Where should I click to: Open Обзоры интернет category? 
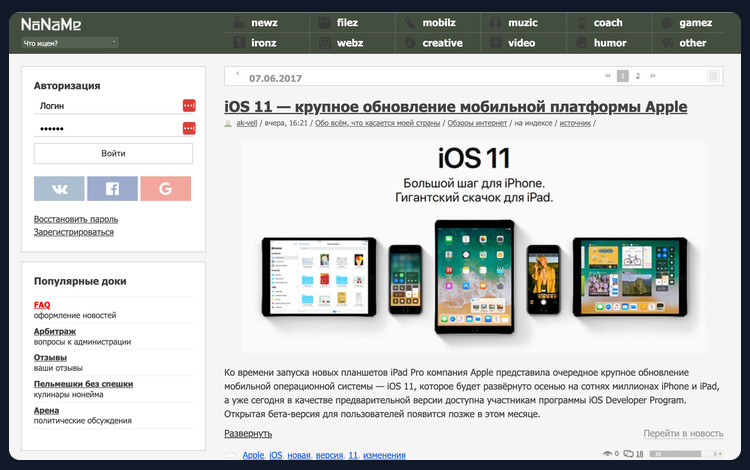coord(477,123)
